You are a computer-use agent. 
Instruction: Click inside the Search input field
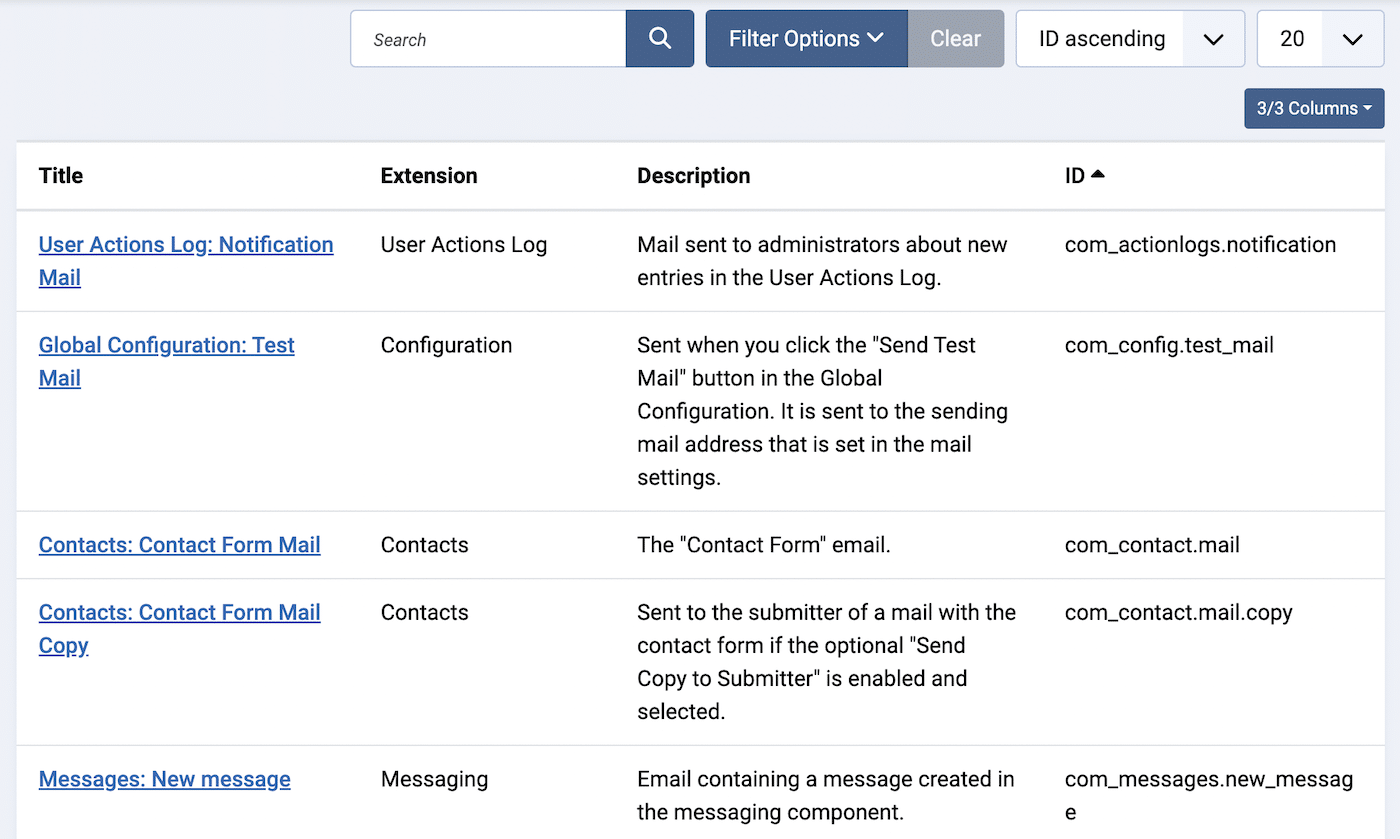click(x=487, y=38)
